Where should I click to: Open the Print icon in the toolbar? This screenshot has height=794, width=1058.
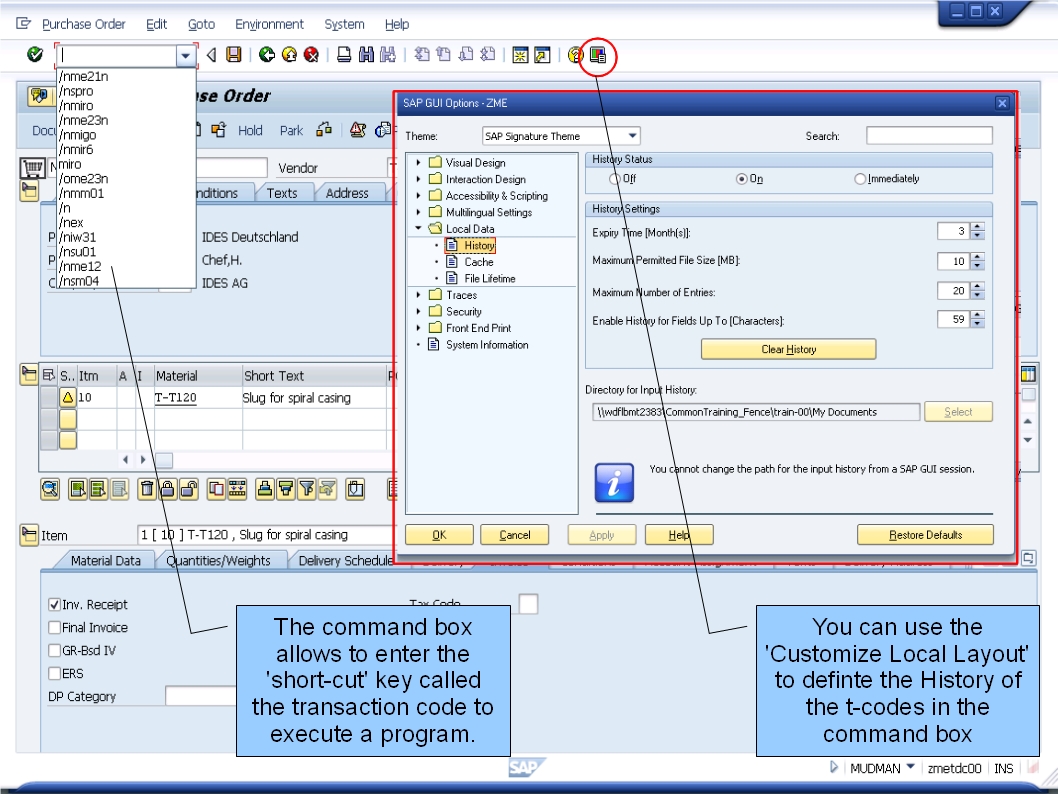tap(343, 55)
